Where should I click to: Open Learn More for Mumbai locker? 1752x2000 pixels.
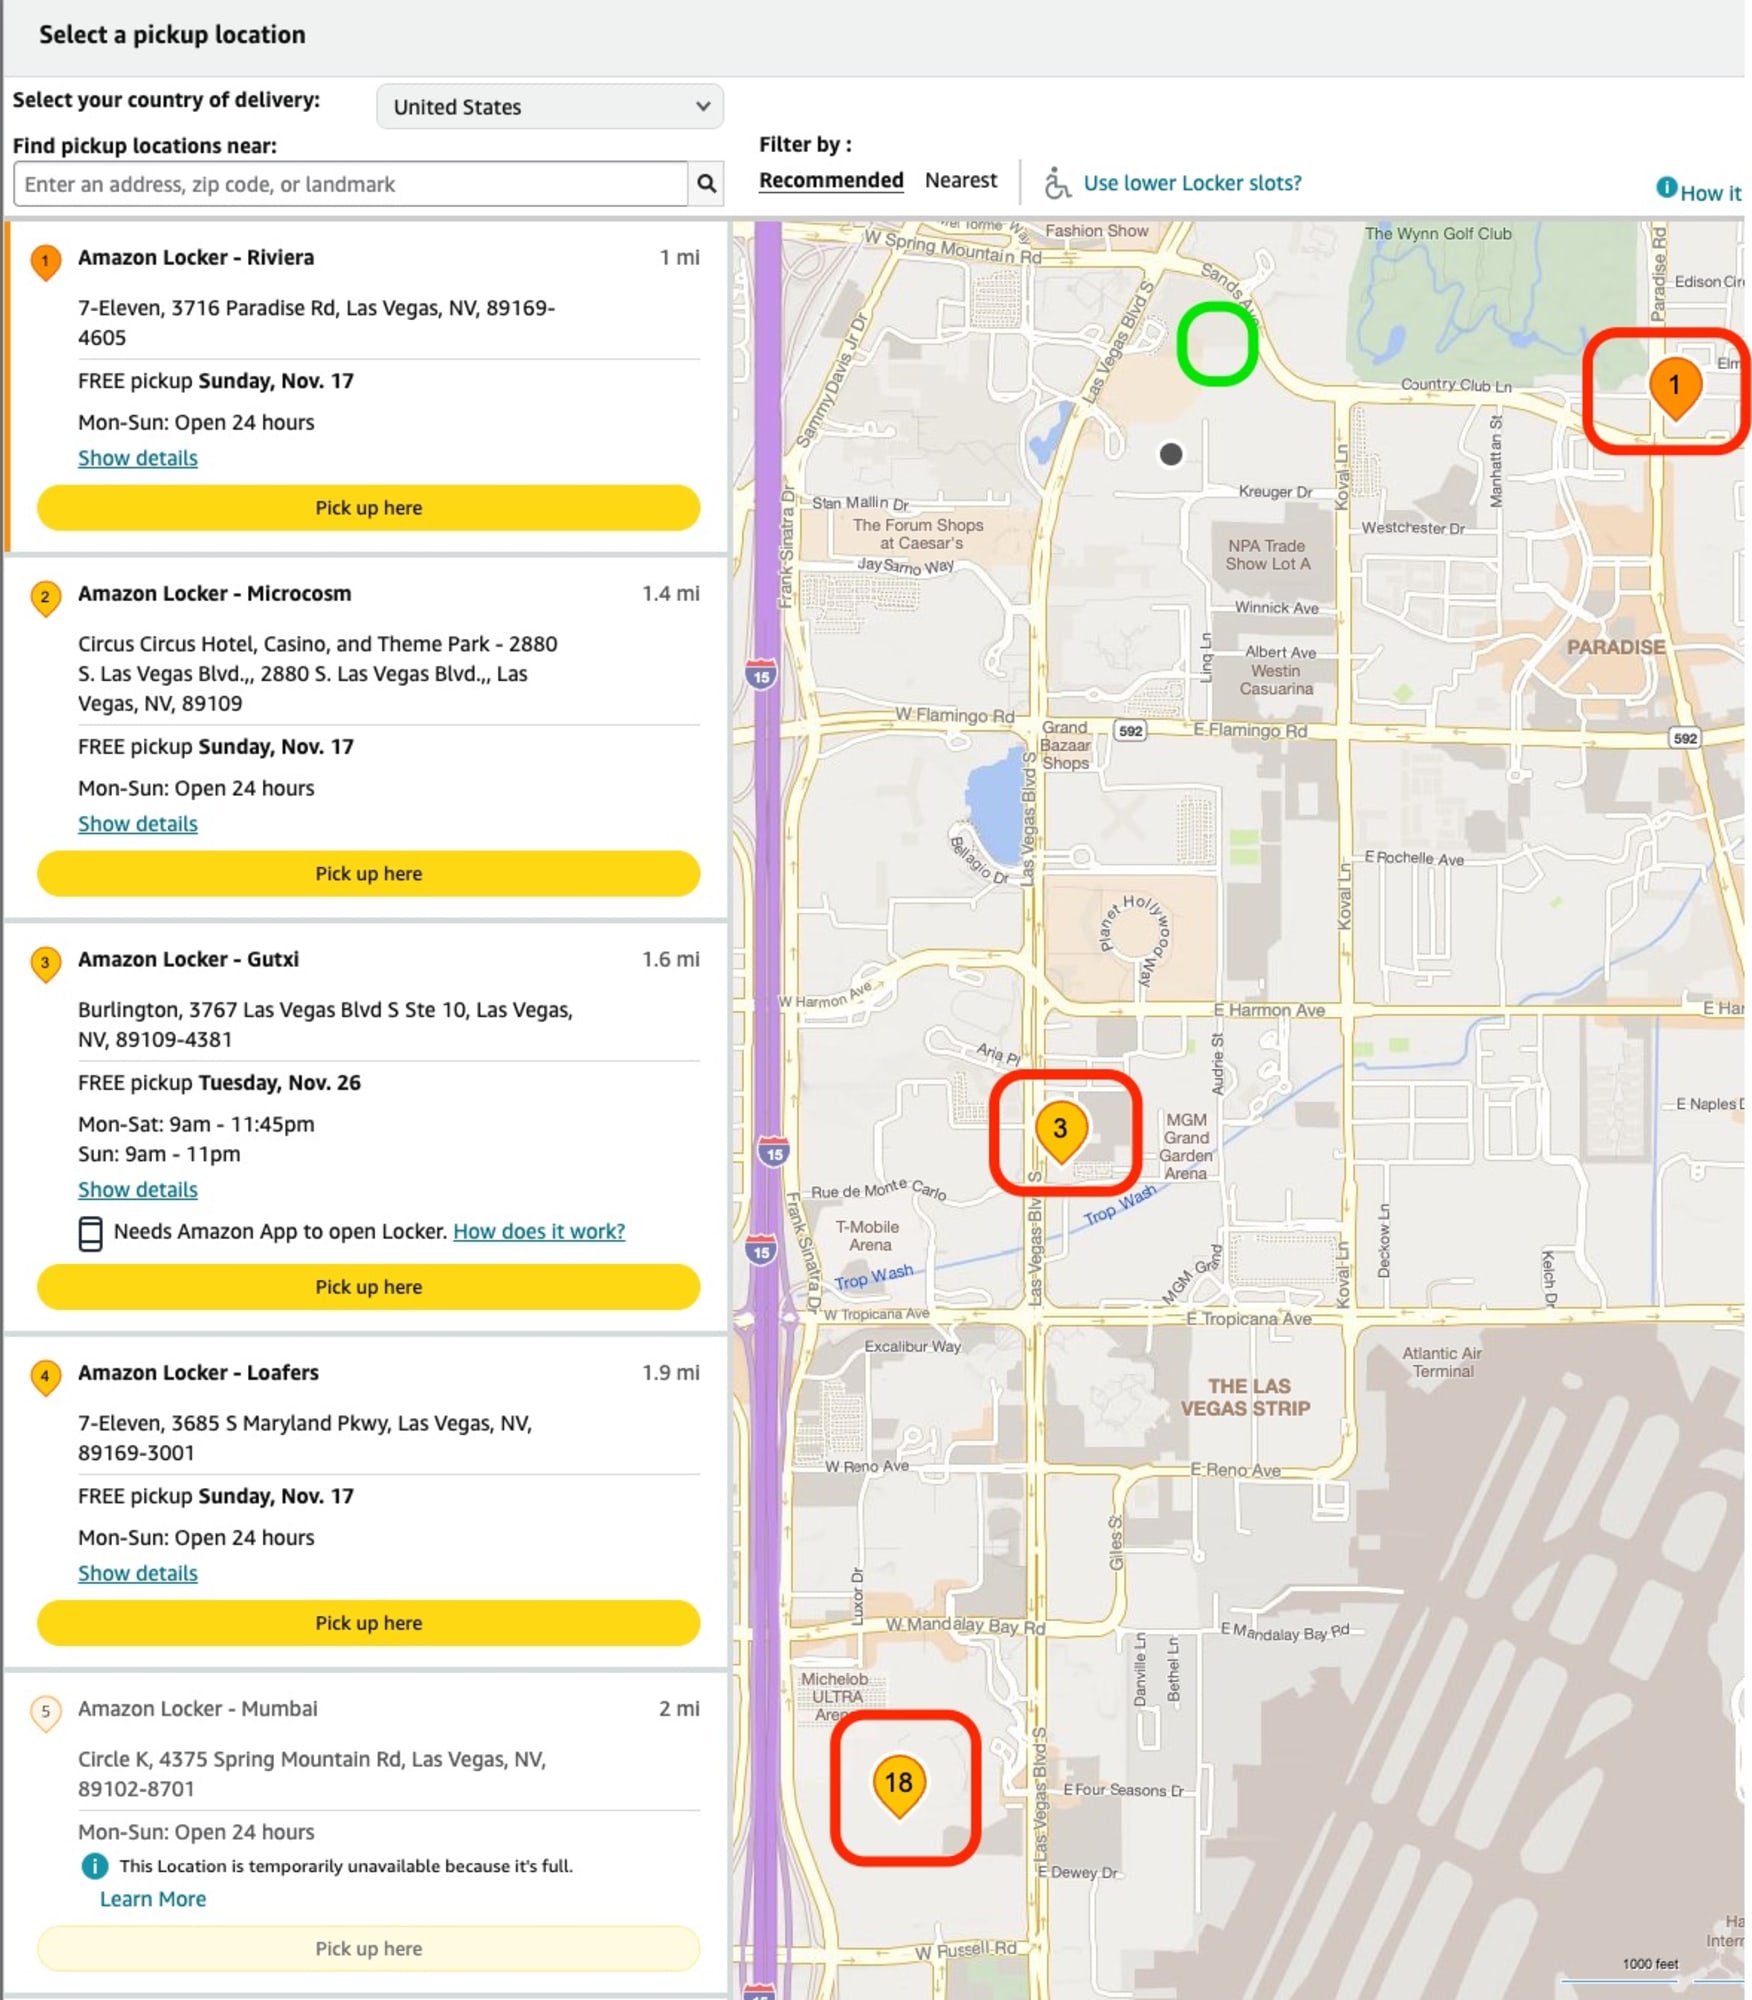153,1899
